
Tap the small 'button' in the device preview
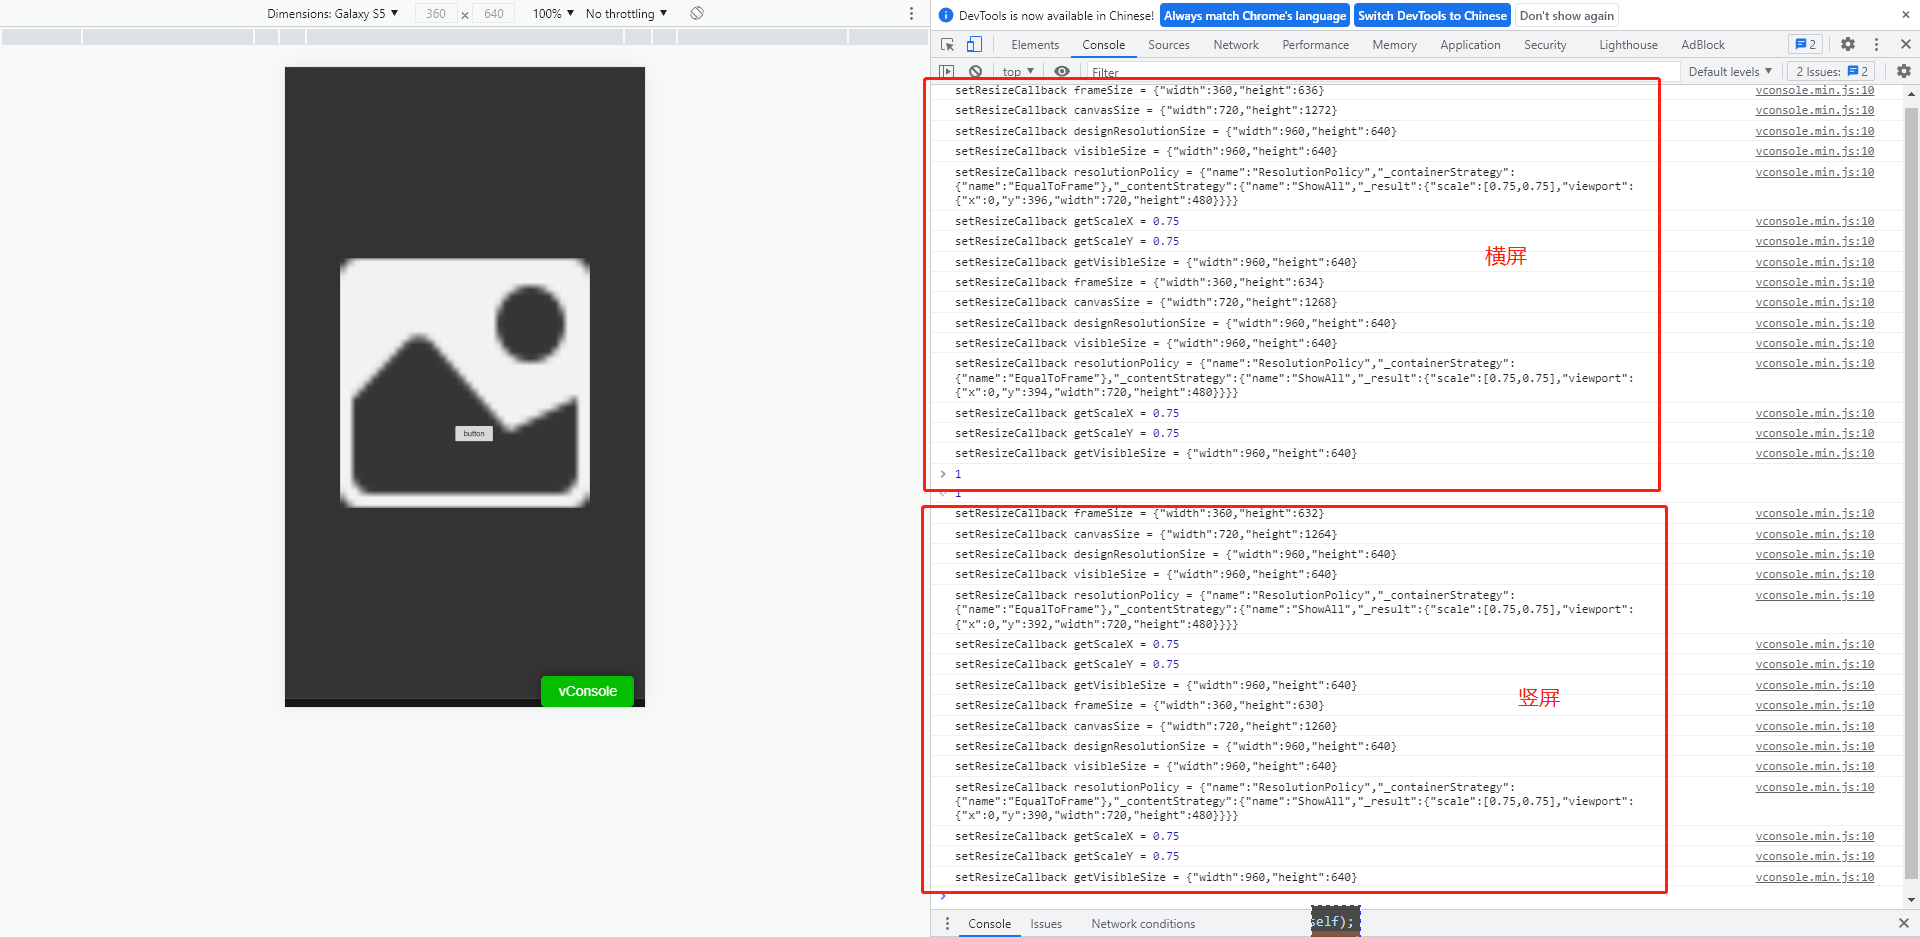[474, 434]
